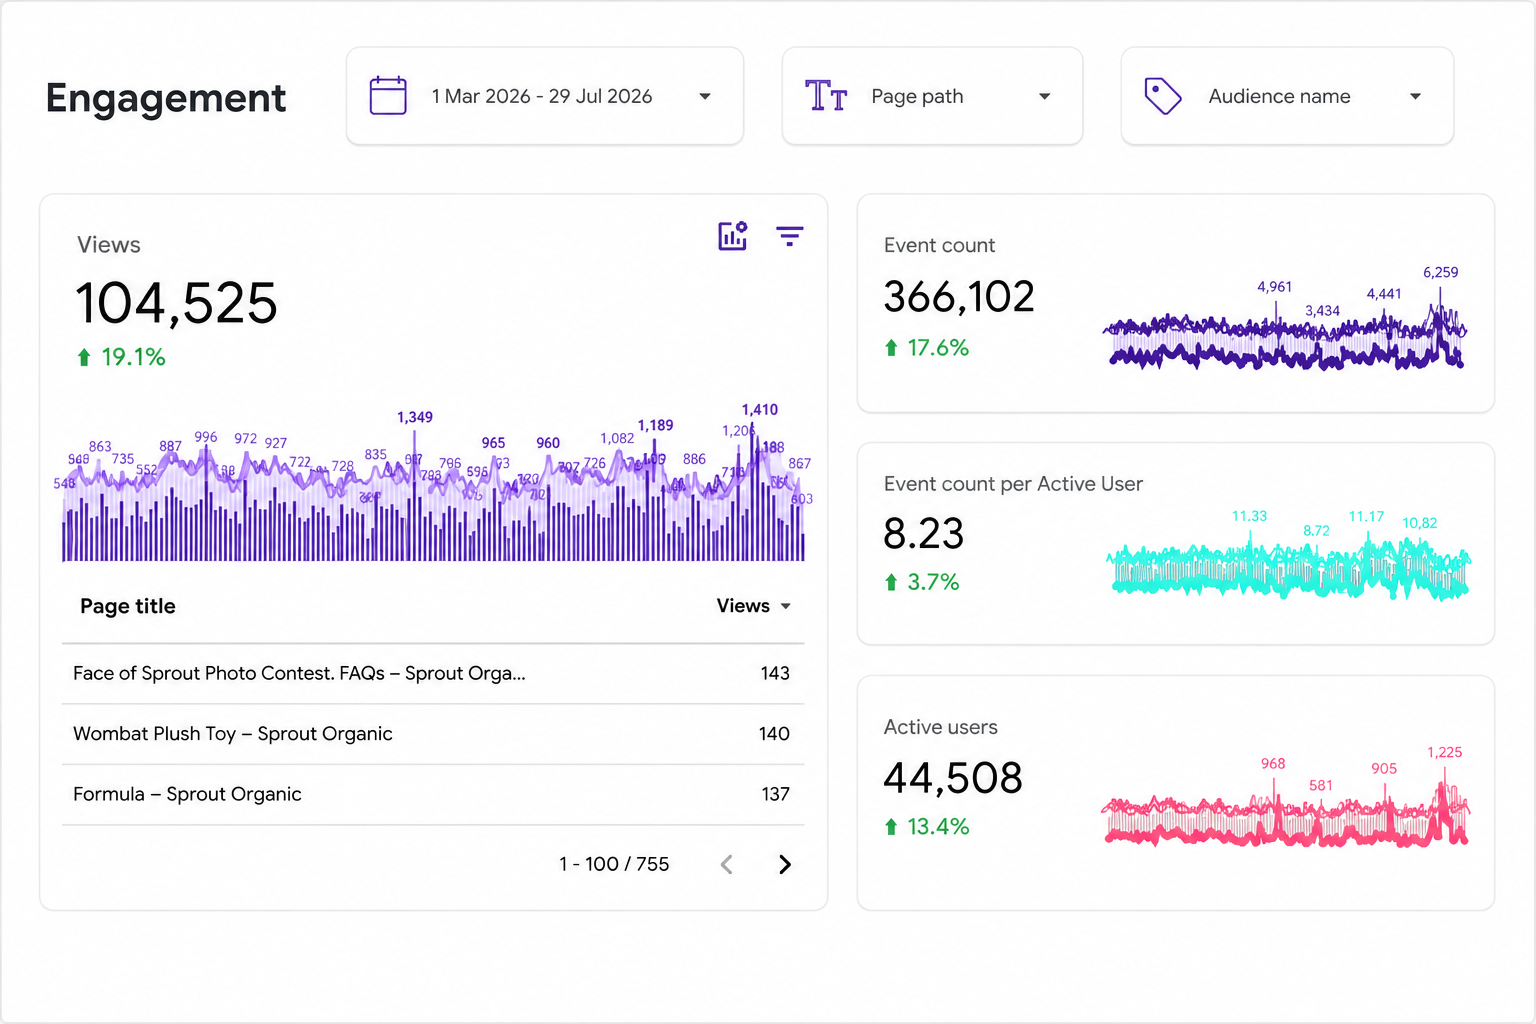The image size is (1536, 1024).
Task: Open the filter lines icon in Views card
Action: (790, 236)
